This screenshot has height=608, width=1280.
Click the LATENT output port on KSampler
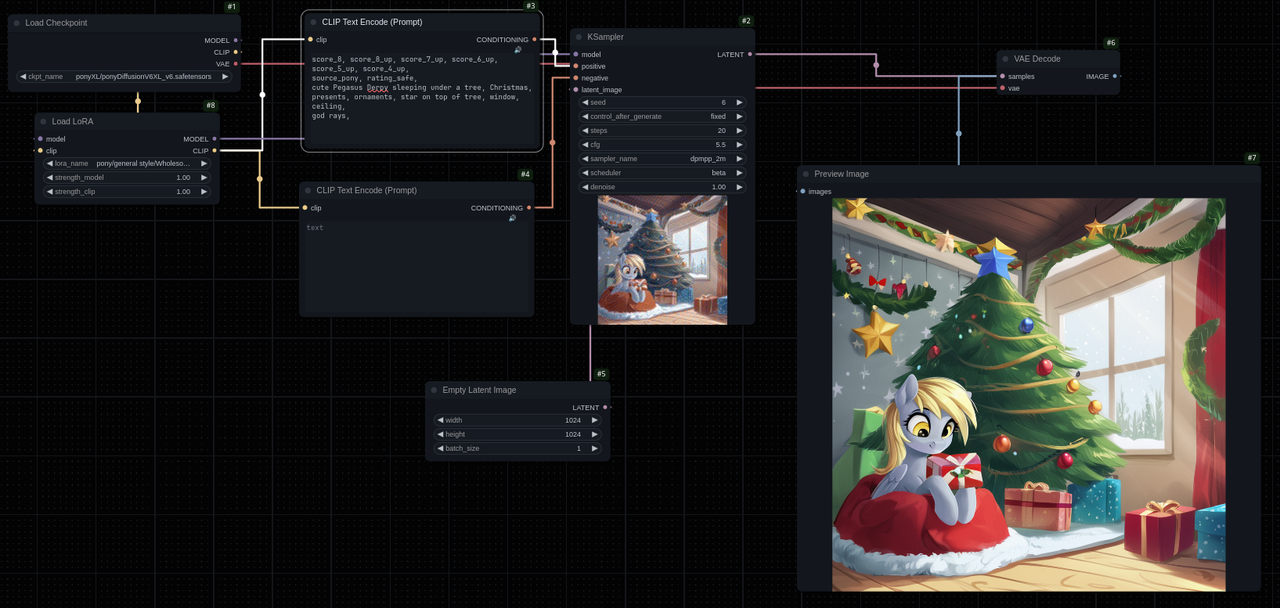(x=750, y=54)
